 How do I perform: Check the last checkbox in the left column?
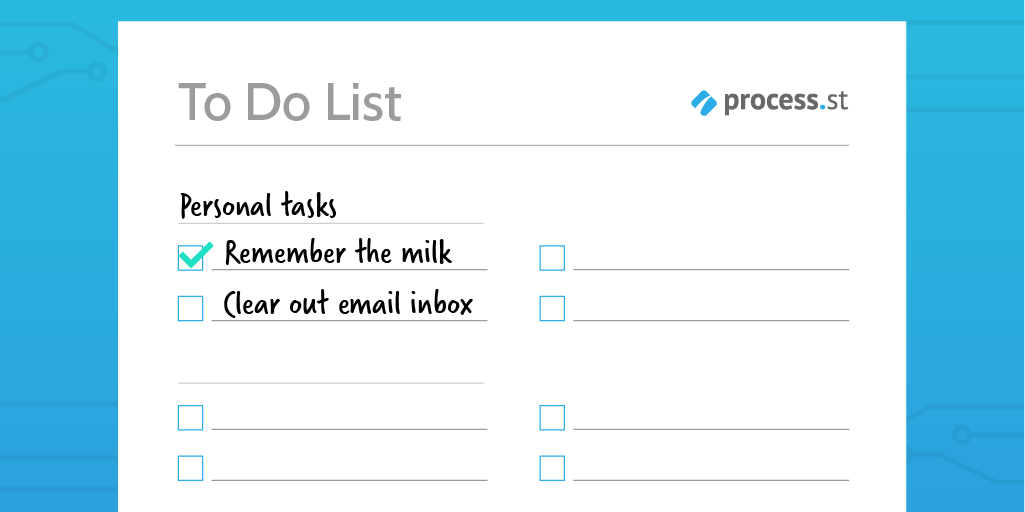[x=190, y=468]
